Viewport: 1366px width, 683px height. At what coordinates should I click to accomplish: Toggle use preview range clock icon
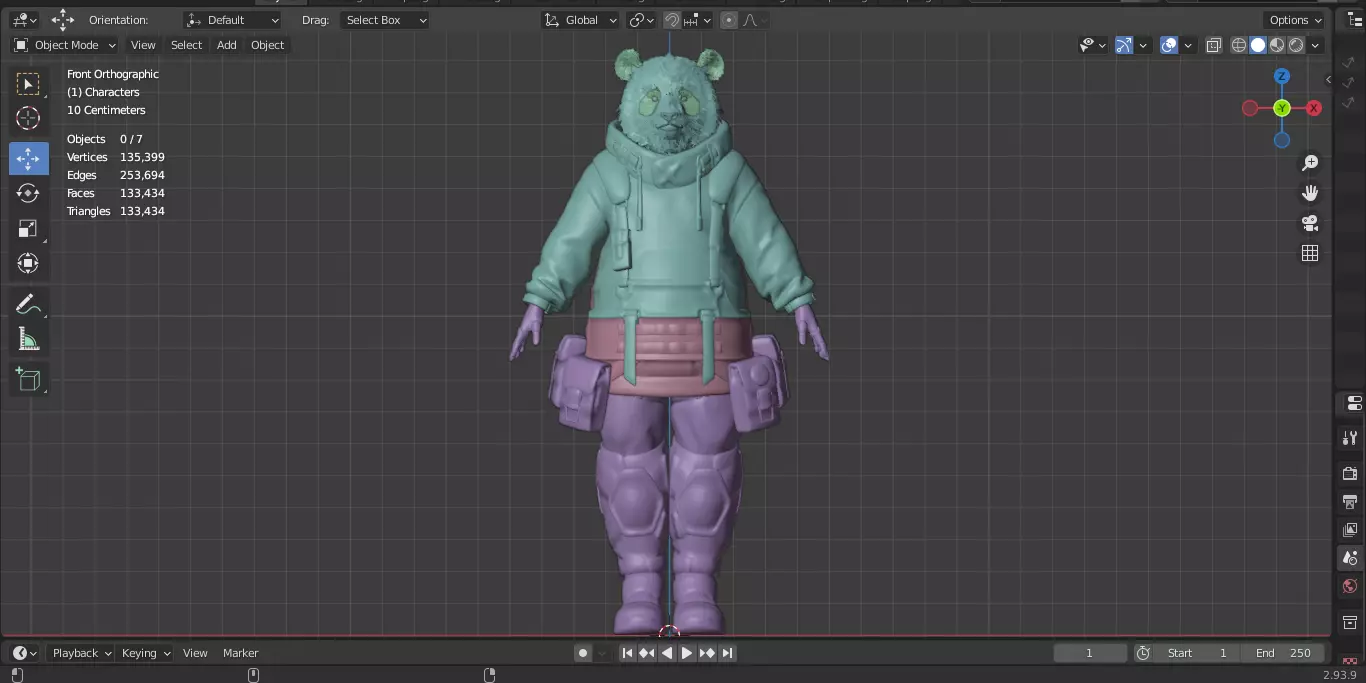click(1144, 653)
